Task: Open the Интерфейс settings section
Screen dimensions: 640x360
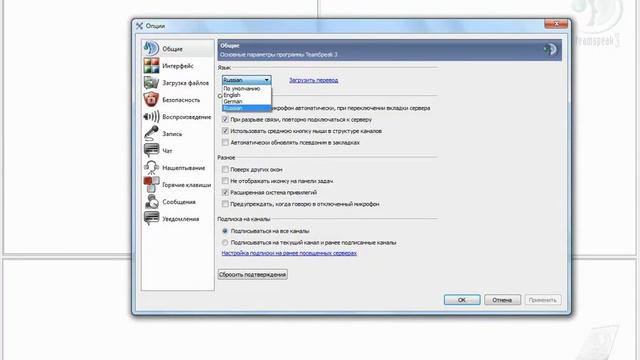Action: click(178, 66)
